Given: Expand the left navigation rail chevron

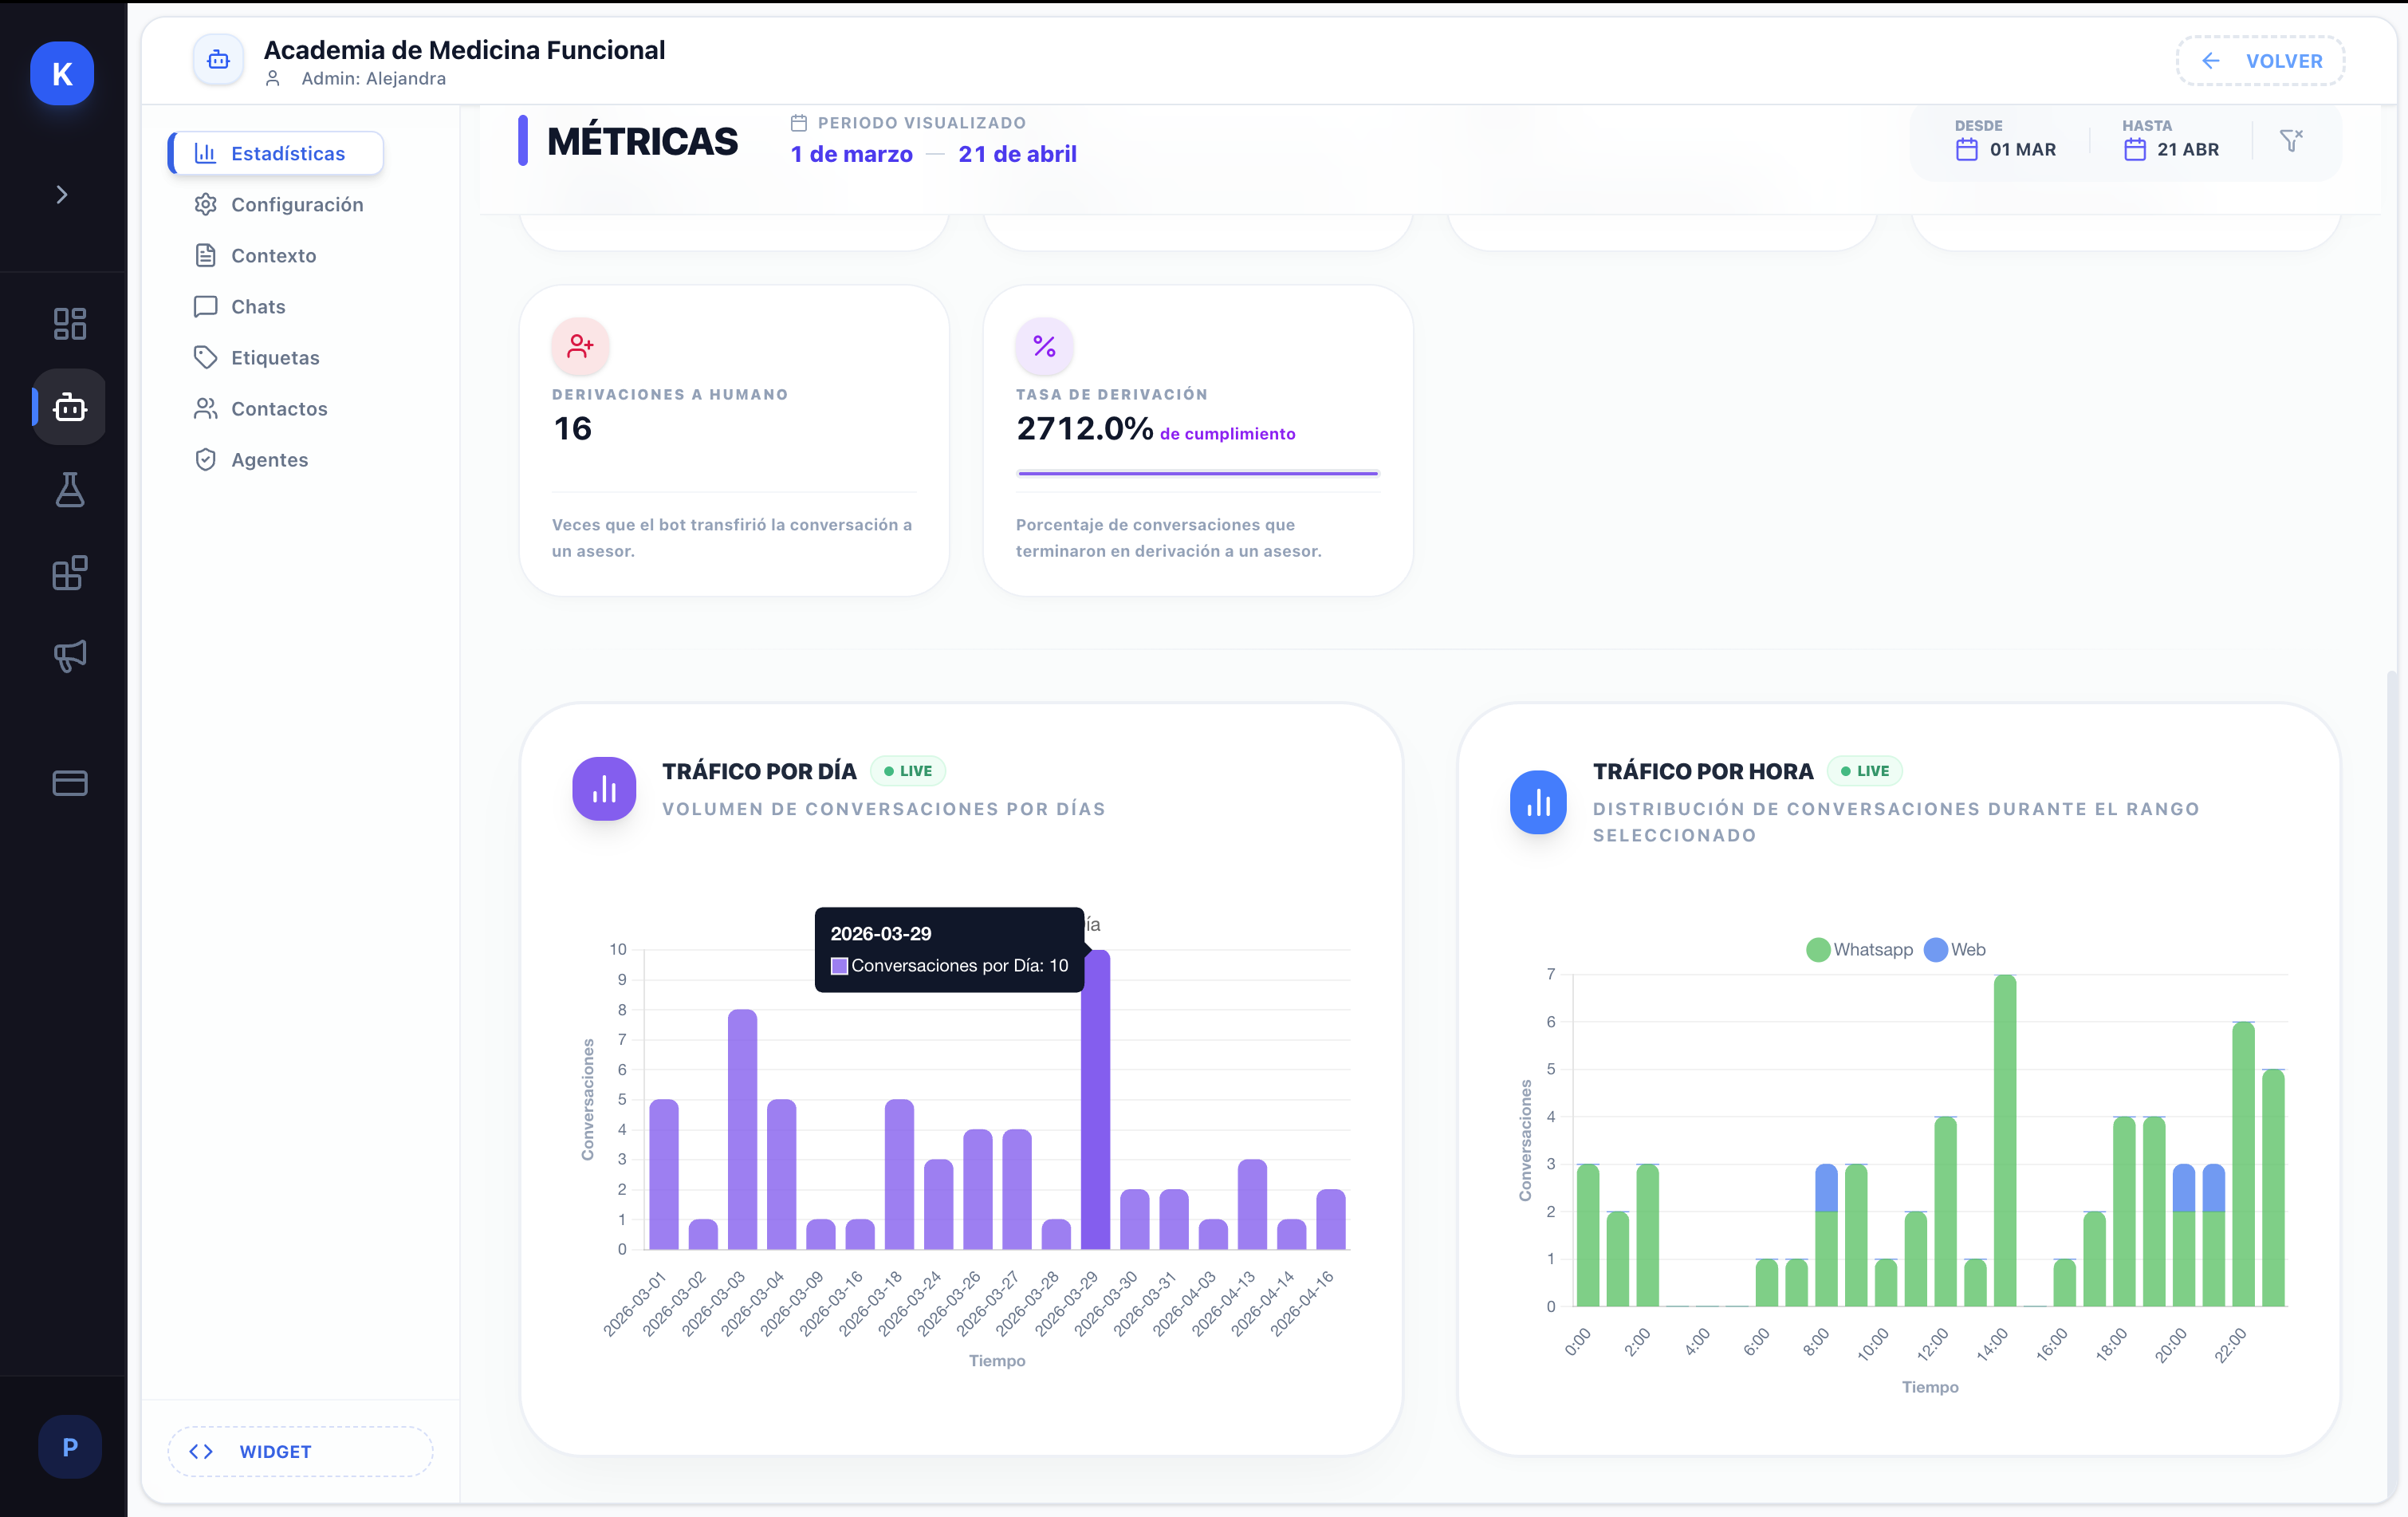Looking at the screenshot, I should [x=62, y=194].
